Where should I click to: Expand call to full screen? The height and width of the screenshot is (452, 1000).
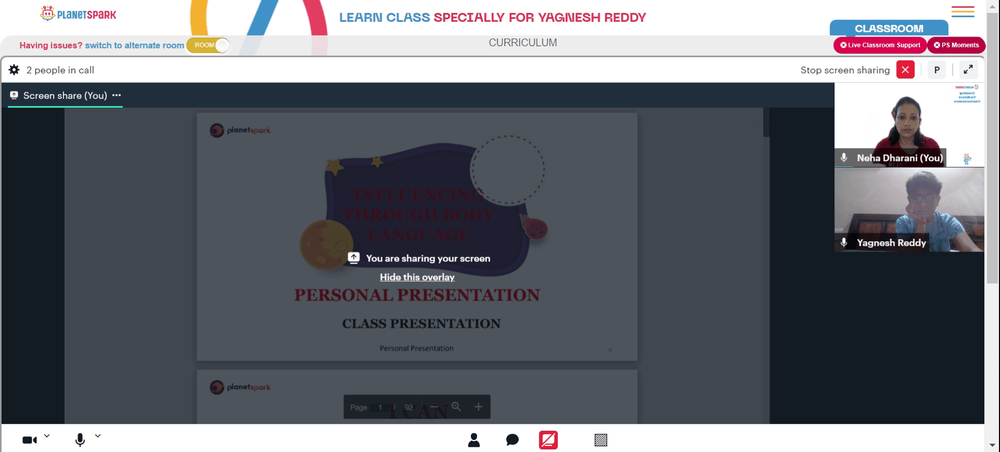pos(968,69)
